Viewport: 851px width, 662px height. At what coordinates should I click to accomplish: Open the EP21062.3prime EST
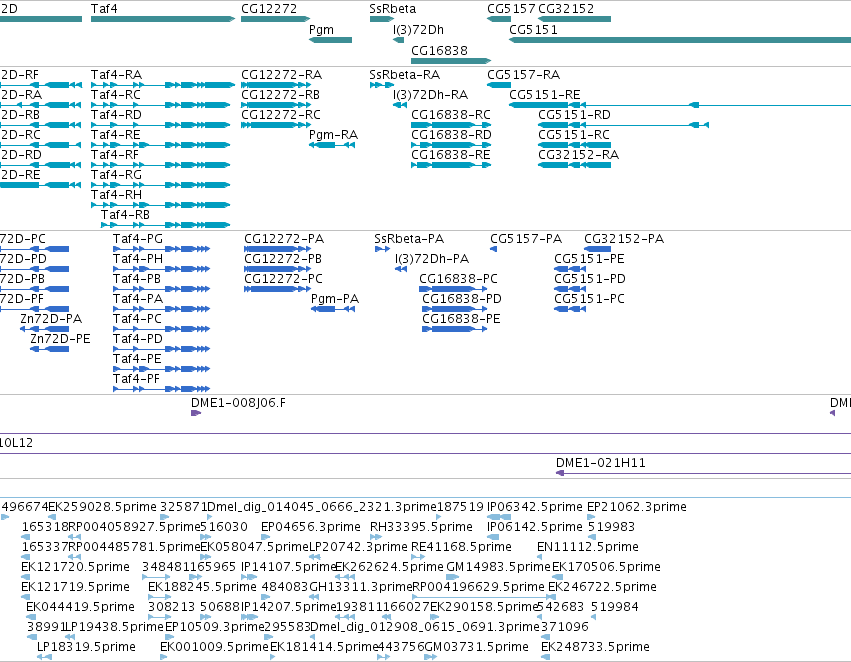(591, 517)
